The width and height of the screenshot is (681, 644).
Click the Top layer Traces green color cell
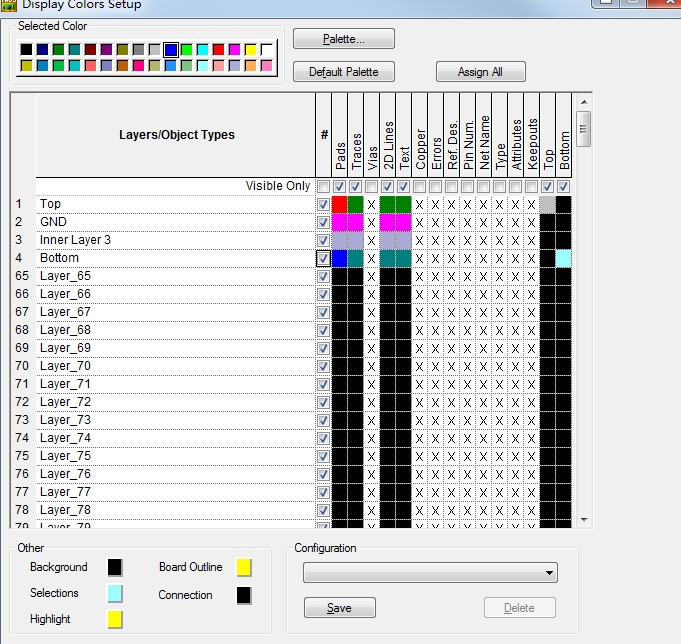355,205
